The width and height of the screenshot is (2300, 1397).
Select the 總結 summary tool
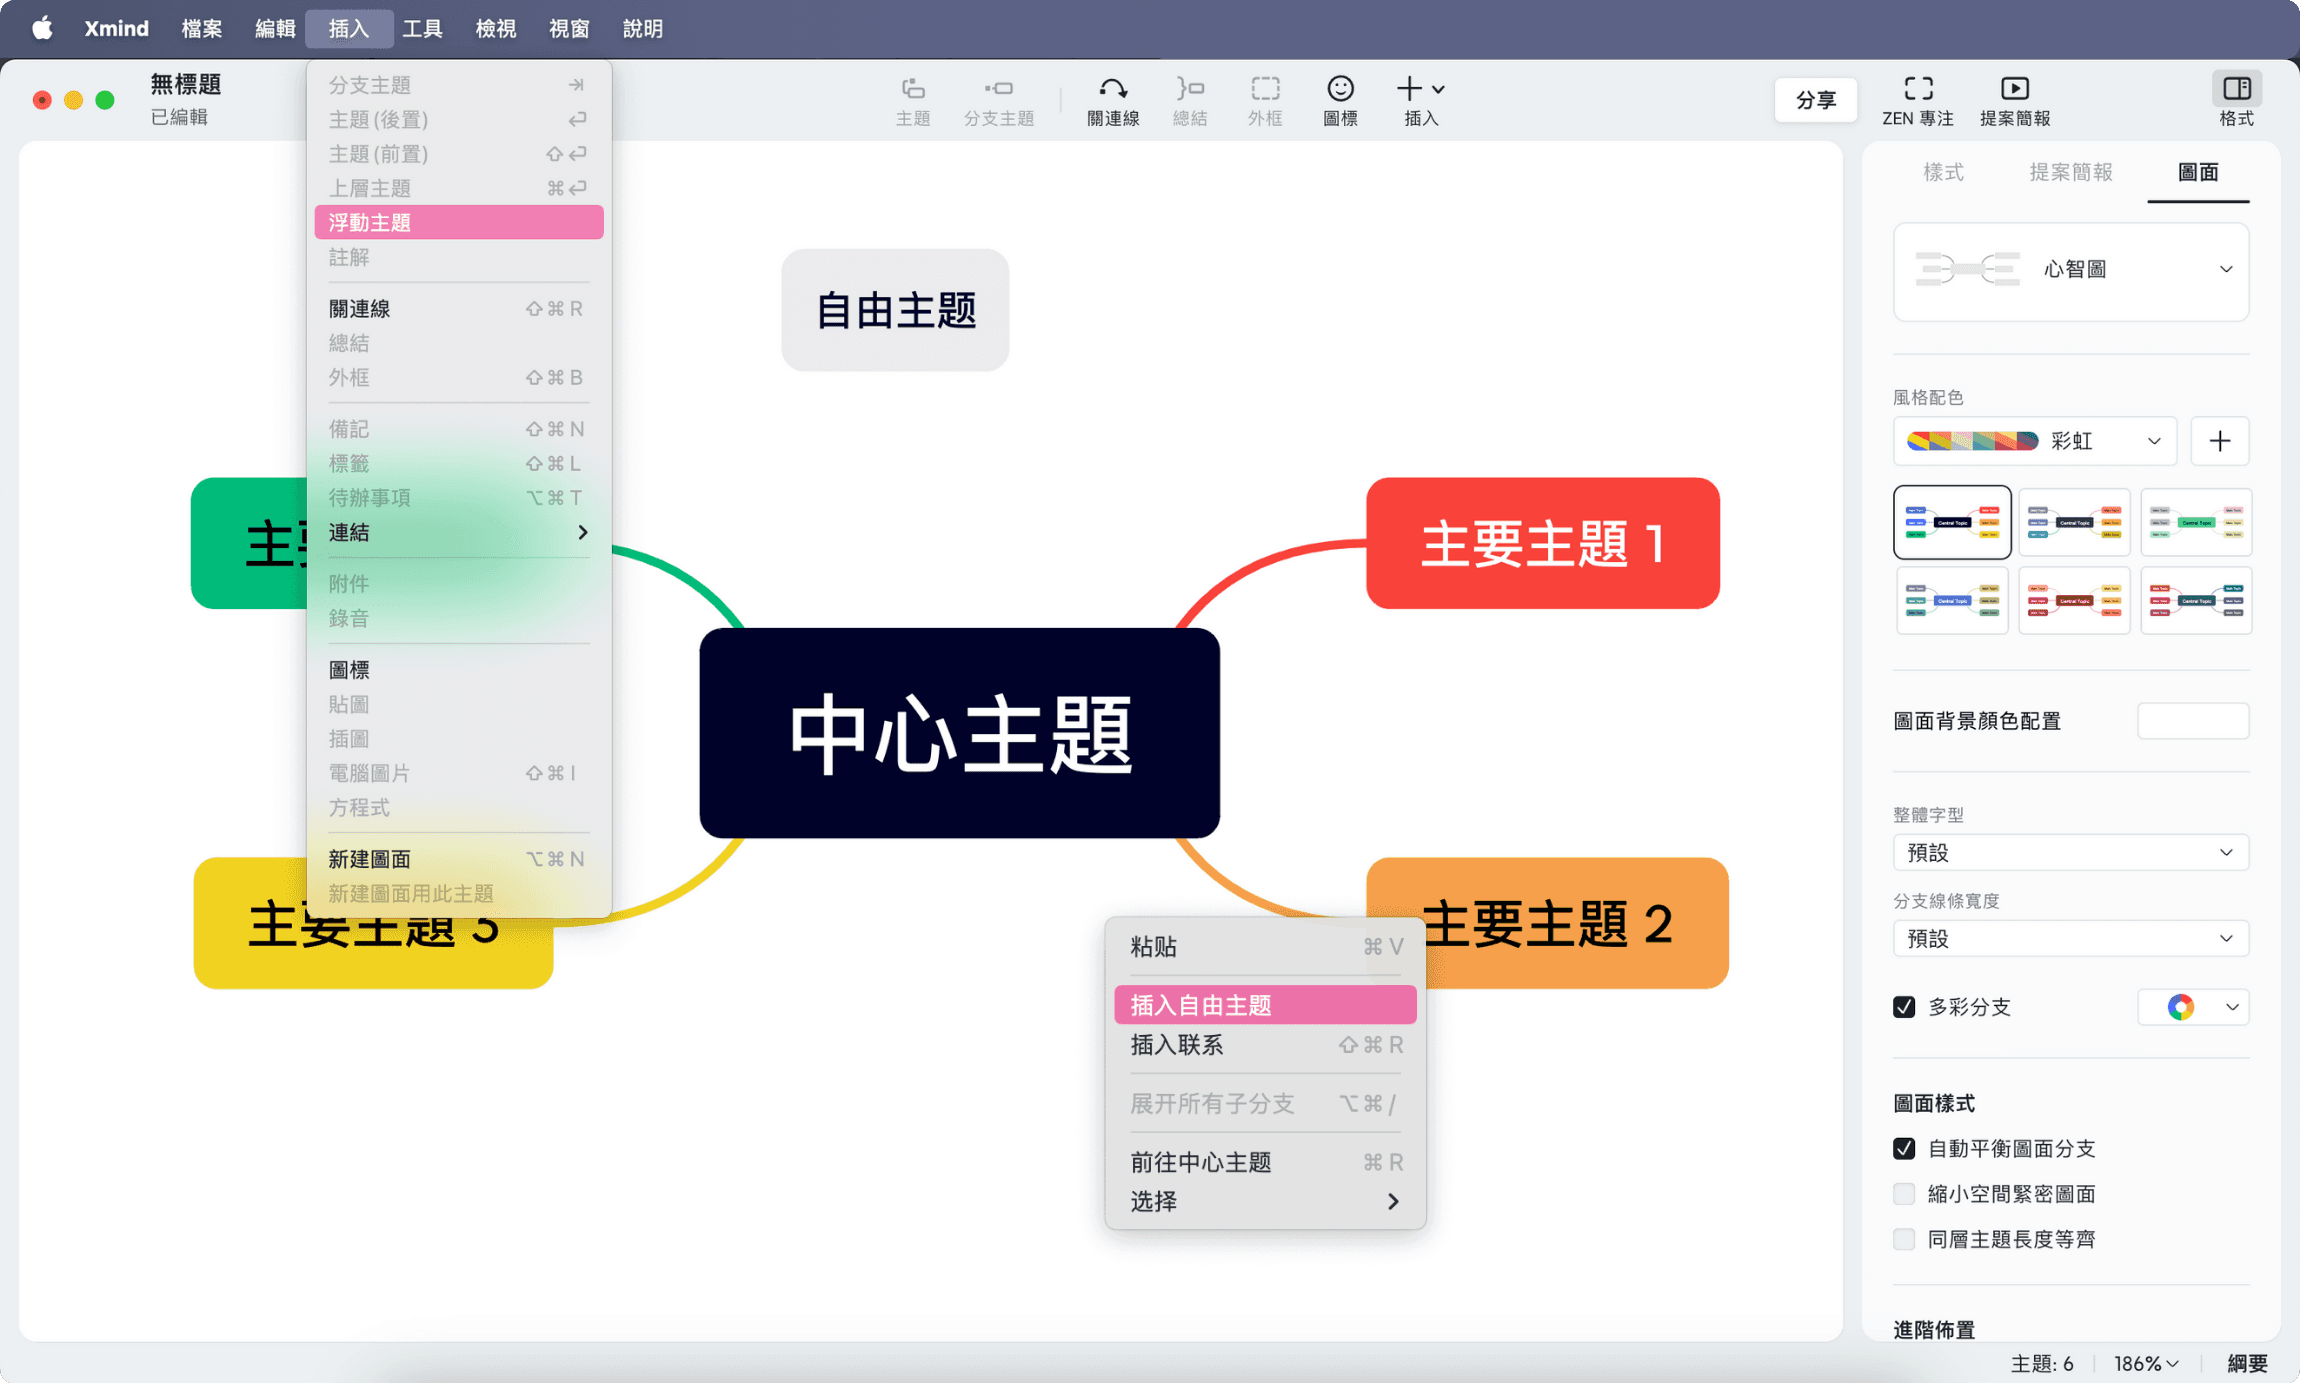(x=1188, y=100)
